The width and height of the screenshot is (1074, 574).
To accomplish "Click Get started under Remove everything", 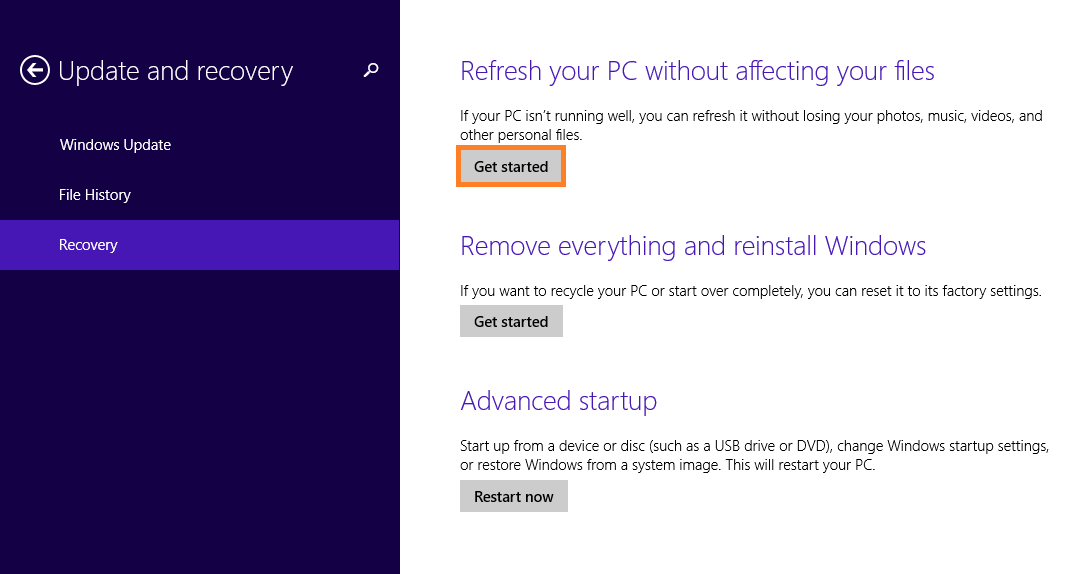I will (x=511, y=321).
